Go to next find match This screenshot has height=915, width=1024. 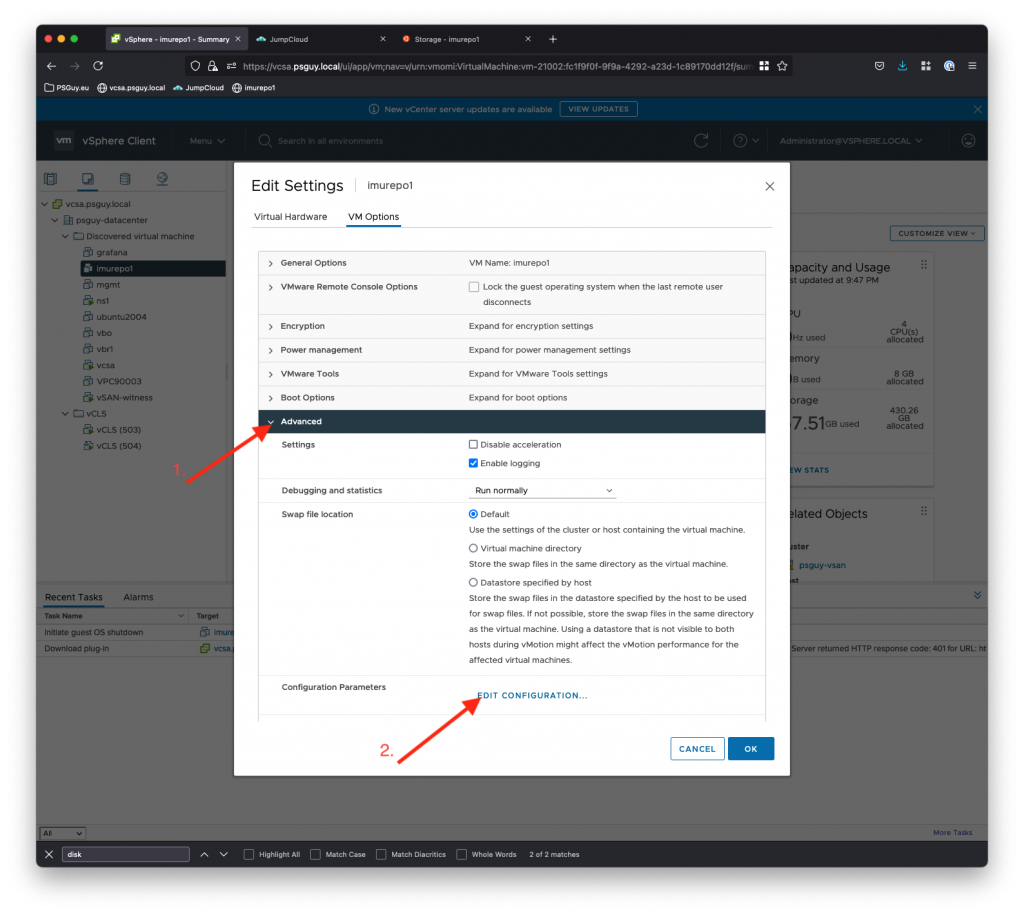tap(224, 854)
